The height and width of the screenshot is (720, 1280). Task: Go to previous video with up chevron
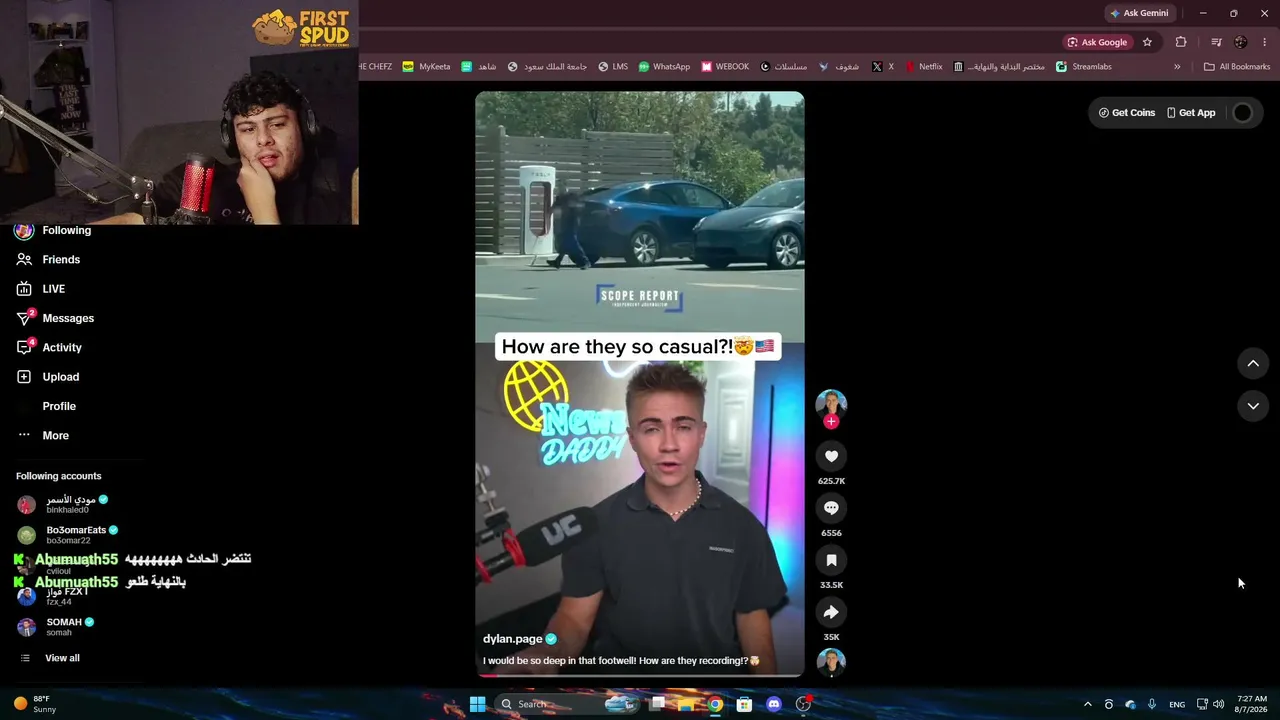(x=1253, y=364)
